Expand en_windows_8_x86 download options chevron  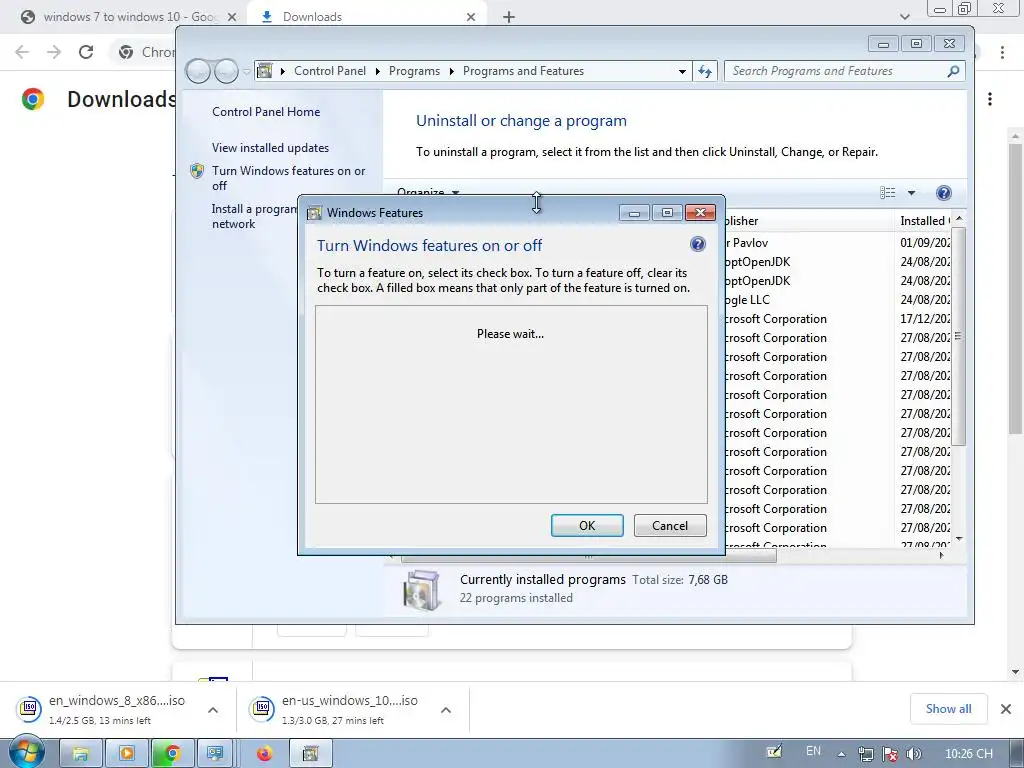[213, 710]
